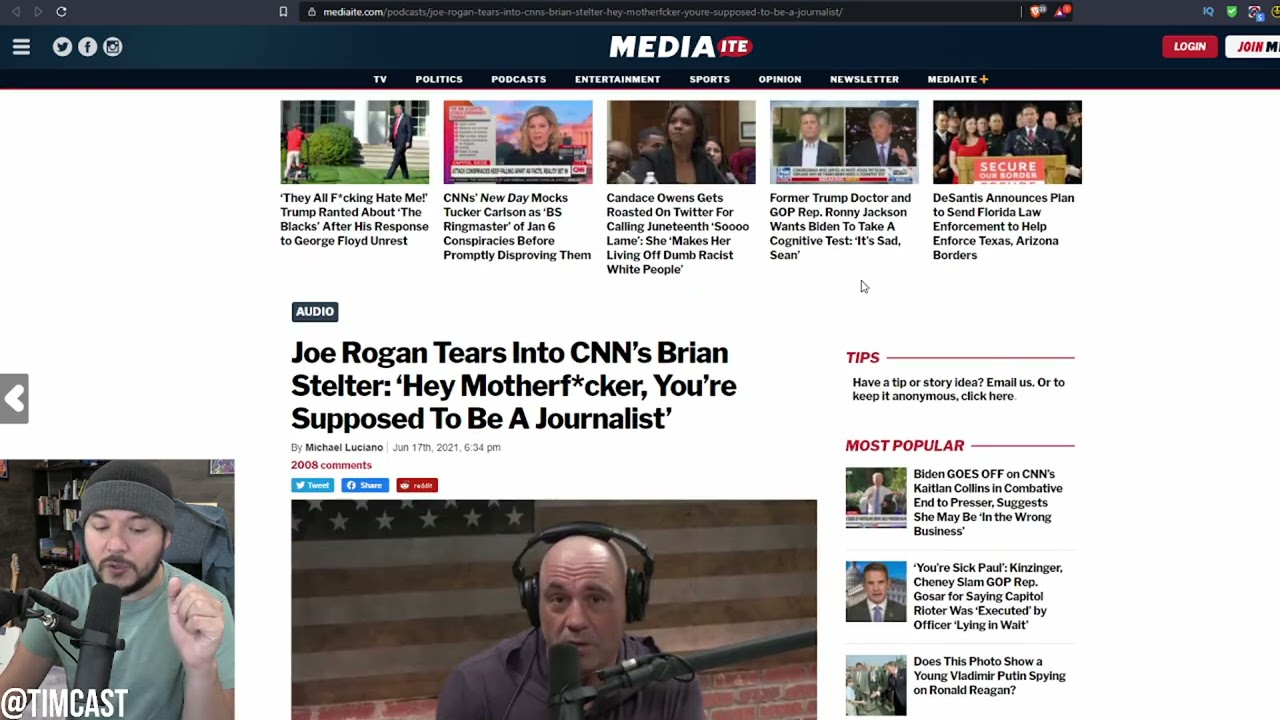Click the MOST POPULAR section heading

click(x=905, y=446)
